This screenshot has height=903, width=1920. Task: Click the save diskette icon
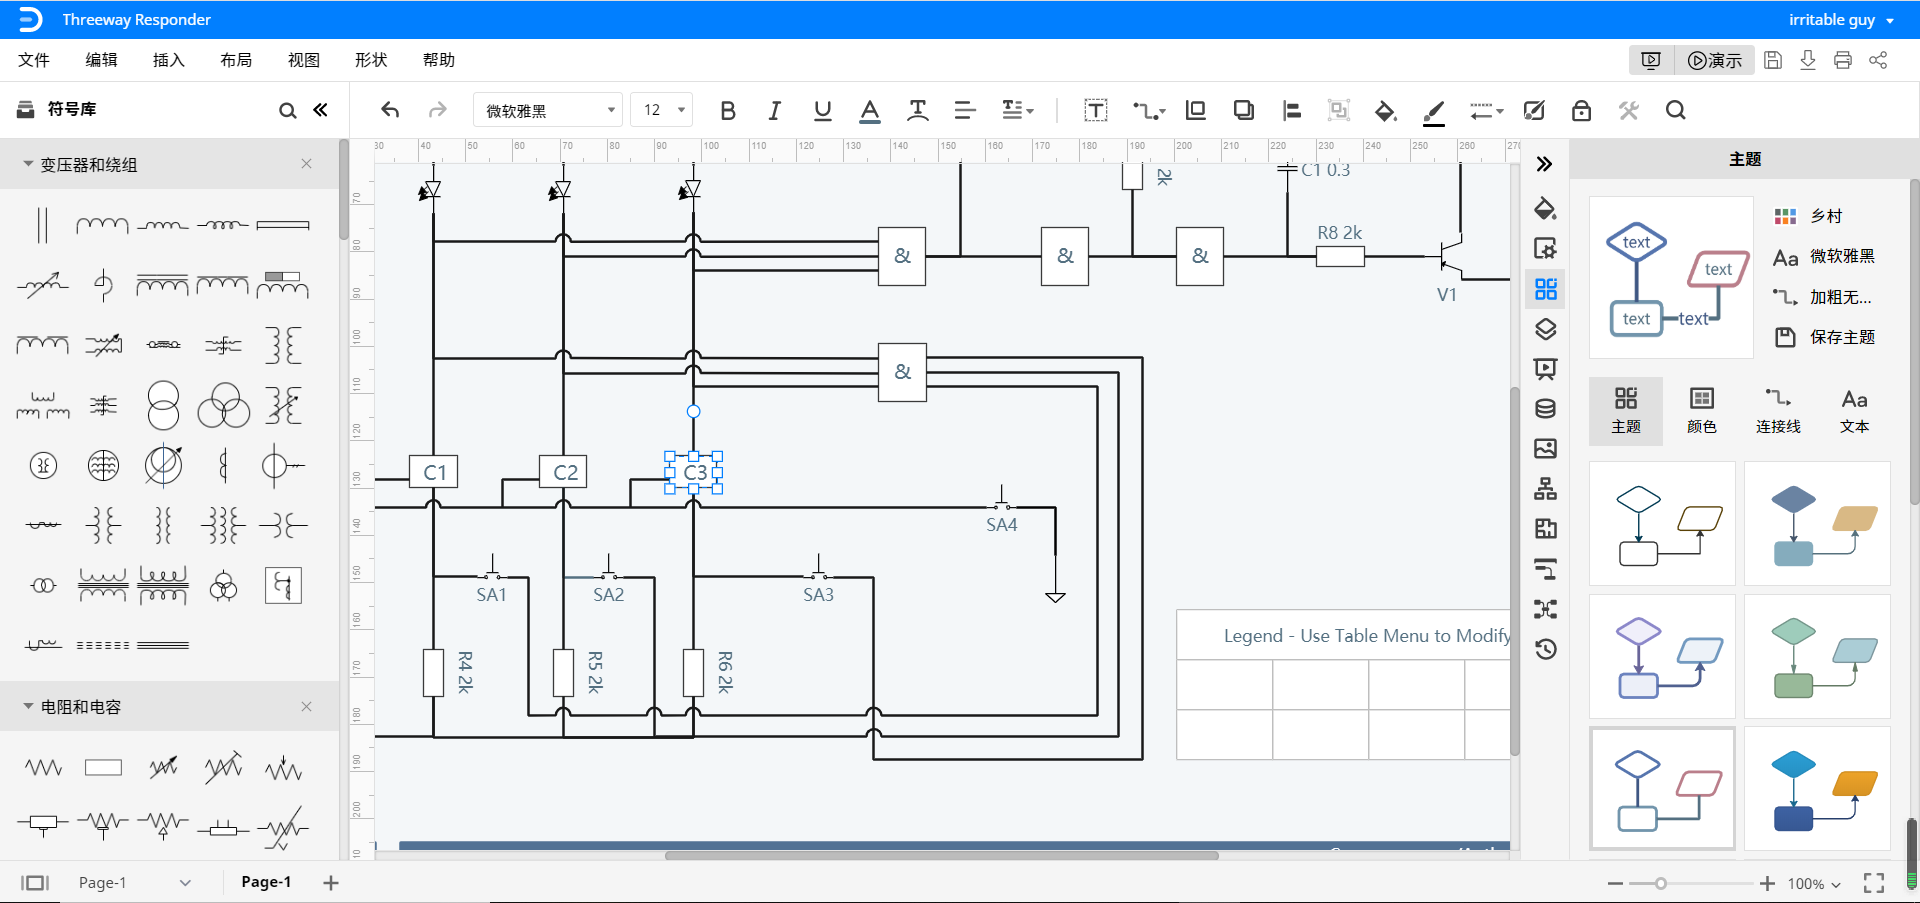(x=1773, y=60)
